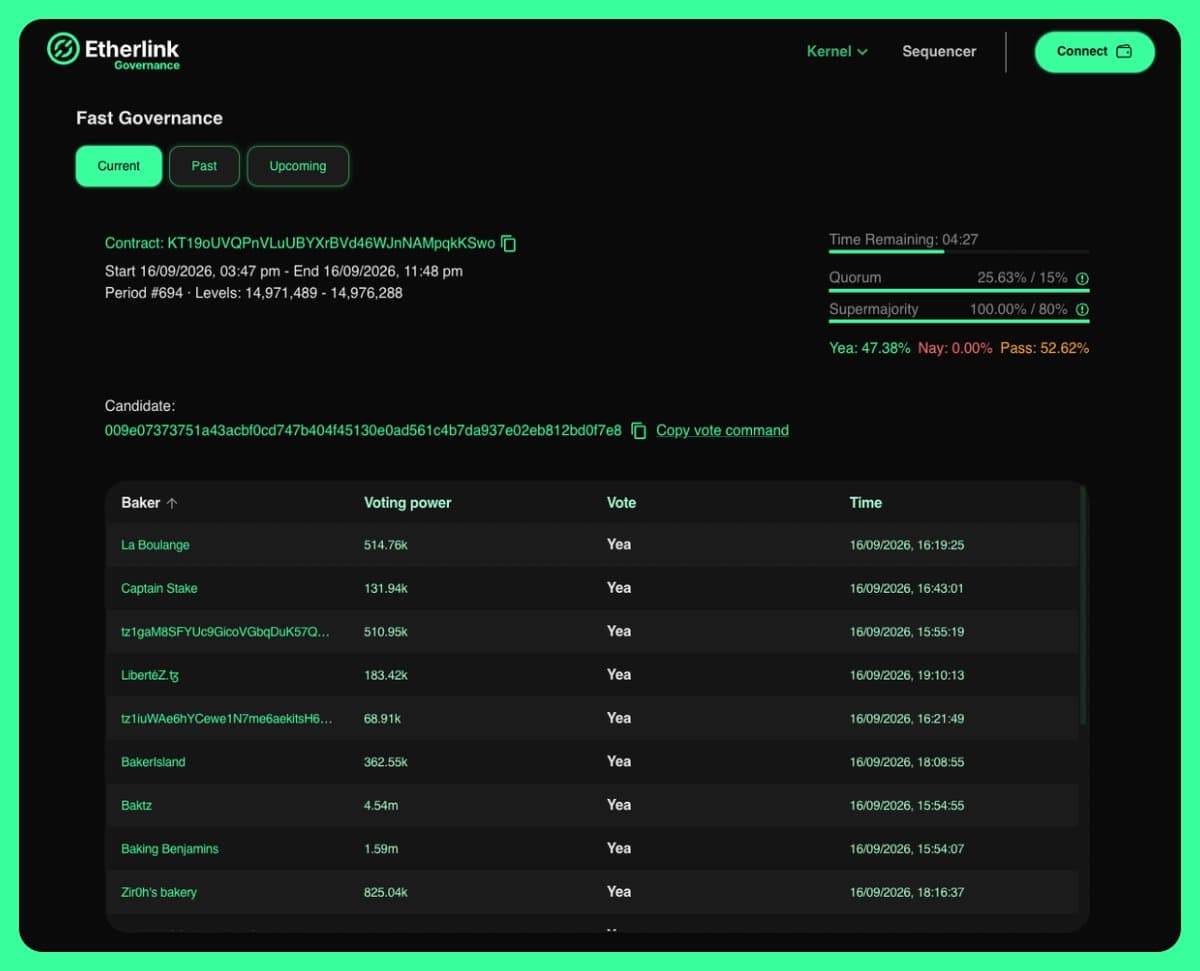
Task: Click voting power 1.59m cell
Action: (381, 848)
